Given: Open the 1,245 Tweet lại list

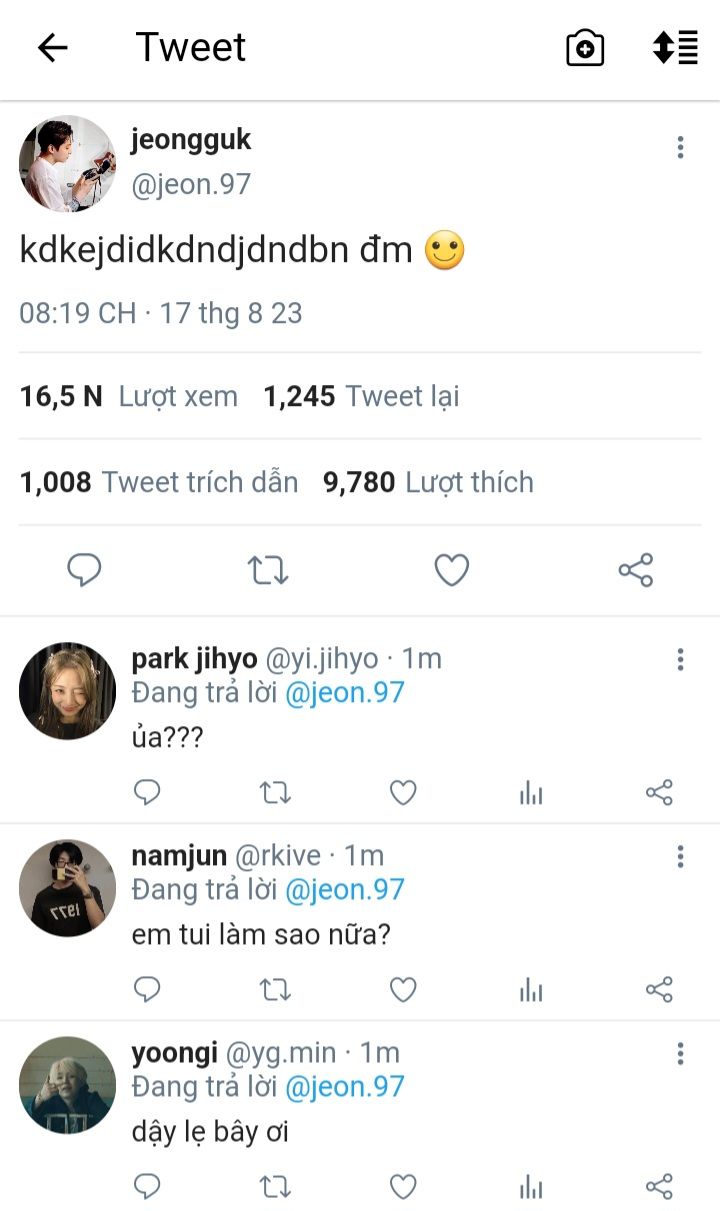Looking at the screenshot, I should click(361, 397).
